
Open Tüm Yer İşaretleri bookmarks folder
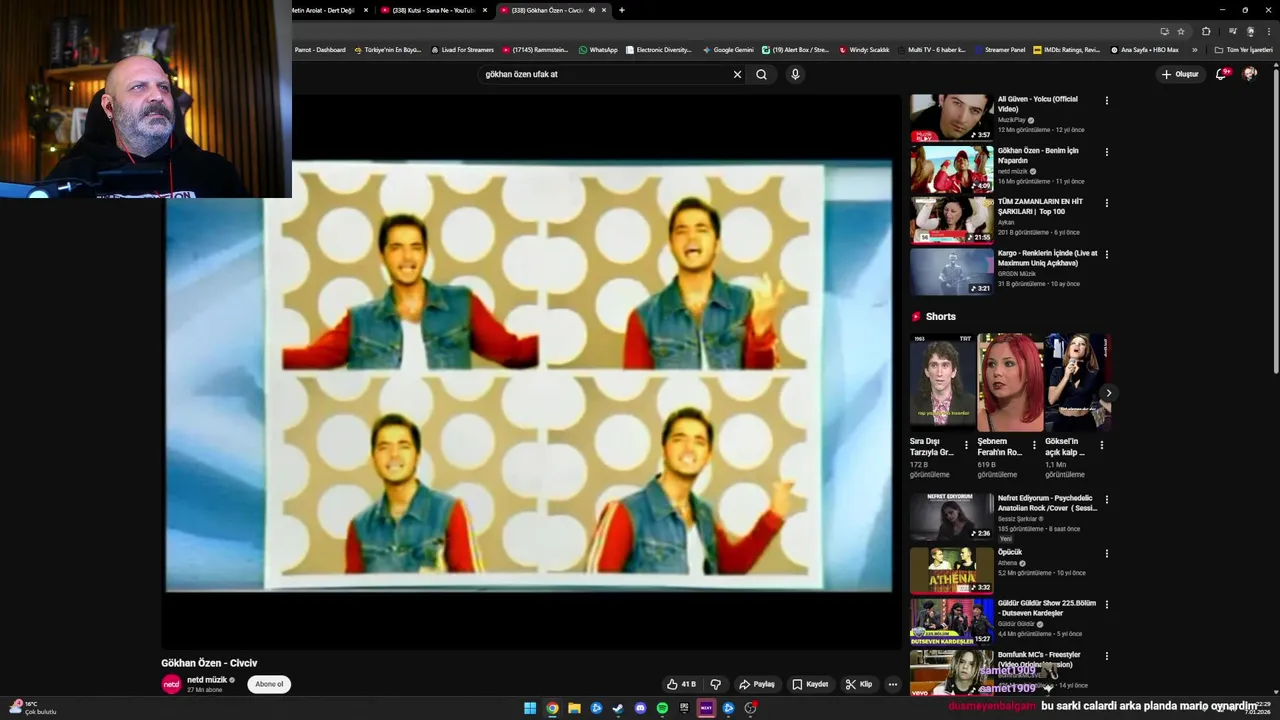[x=1243, y=49]
